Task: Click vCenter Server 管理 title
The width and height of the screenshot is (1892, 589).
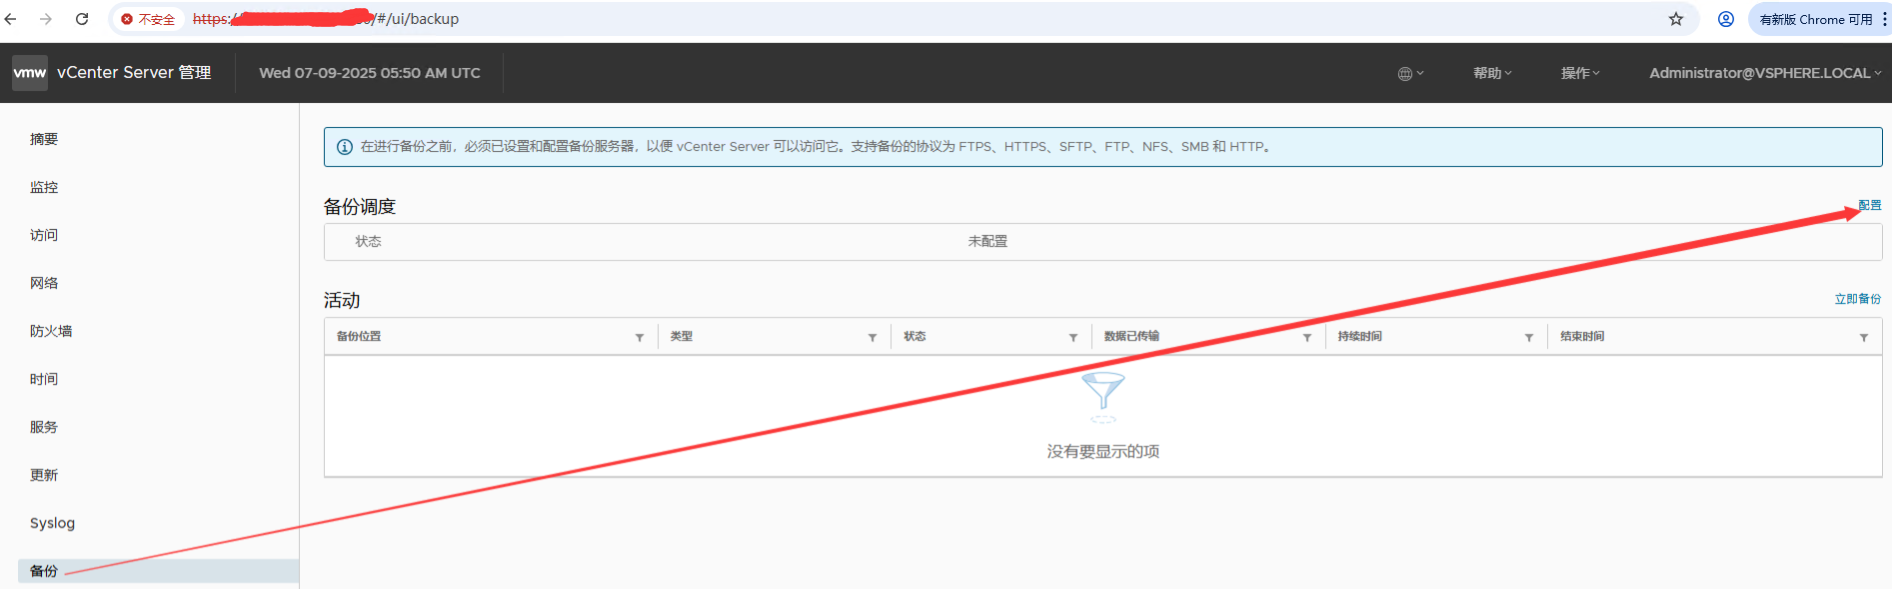Action: tap(134, 73)
